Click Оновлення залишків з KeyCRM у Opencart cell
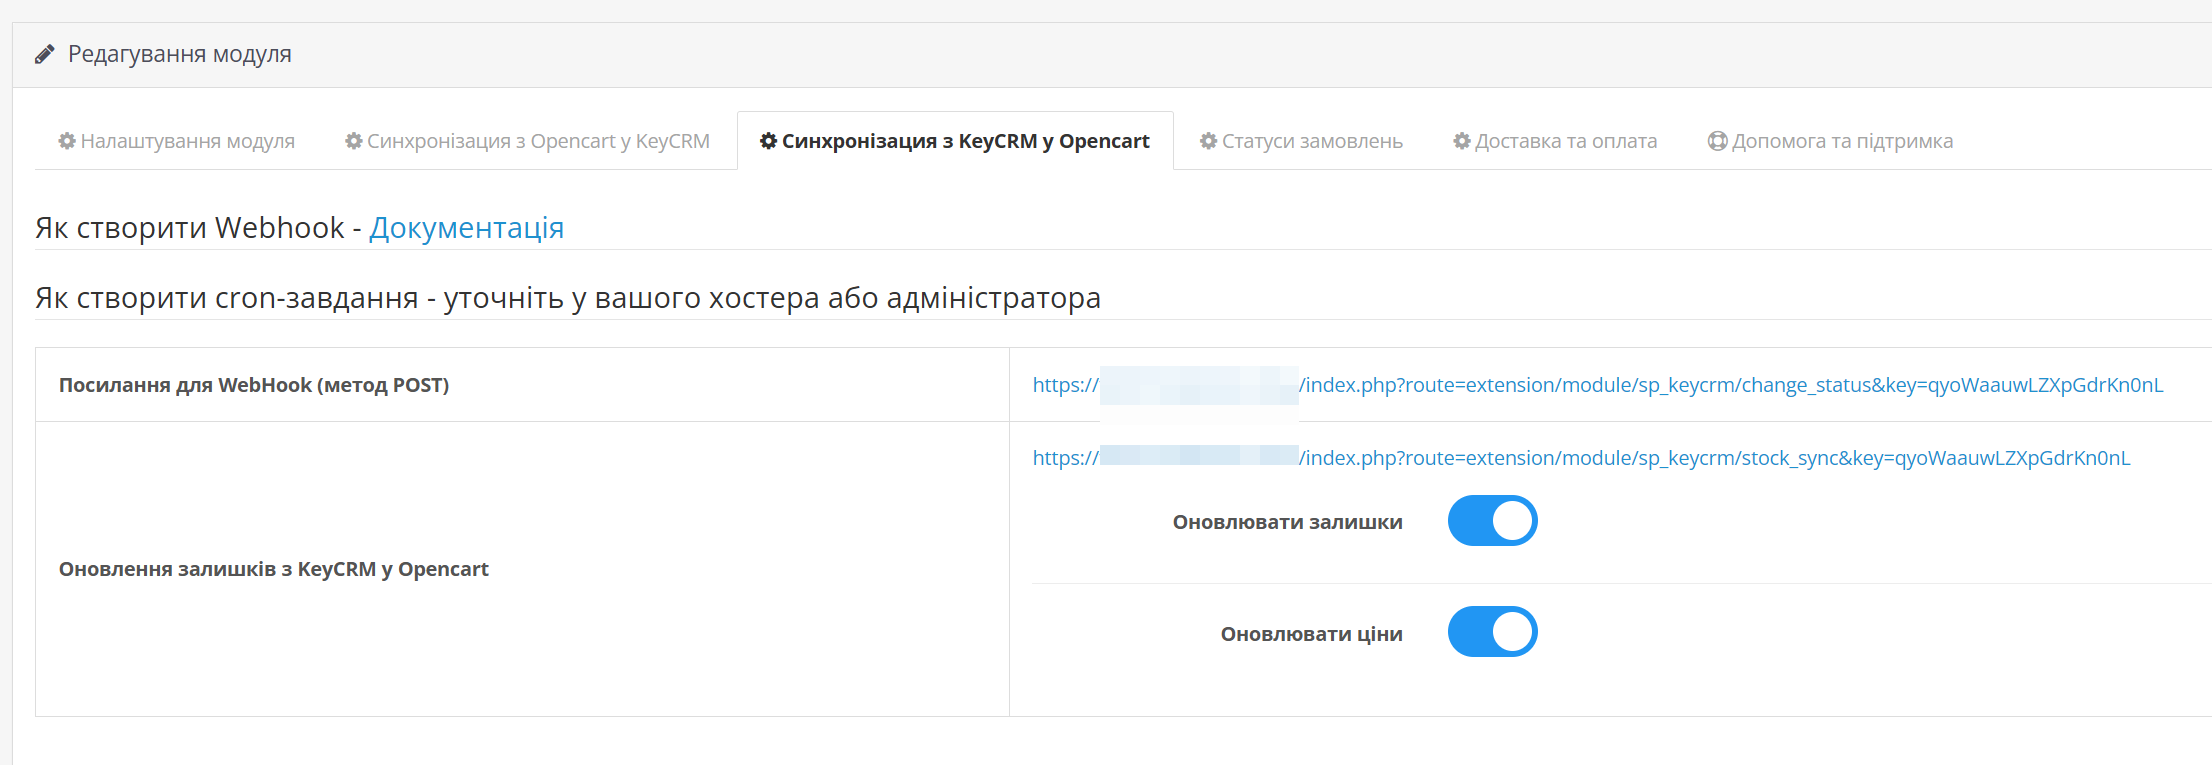 pyautogui.click(x=522, y=569)
